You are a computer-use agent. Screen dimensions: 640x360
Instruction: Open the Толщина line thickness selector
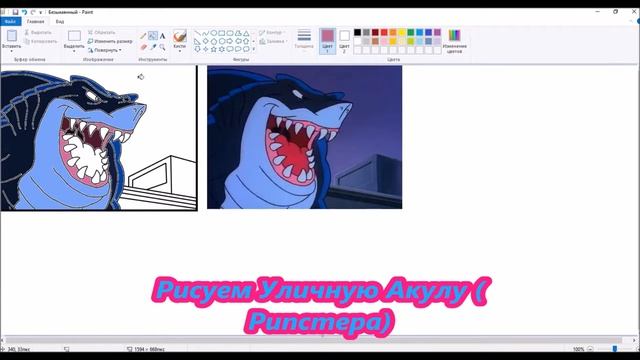[304, 39]
